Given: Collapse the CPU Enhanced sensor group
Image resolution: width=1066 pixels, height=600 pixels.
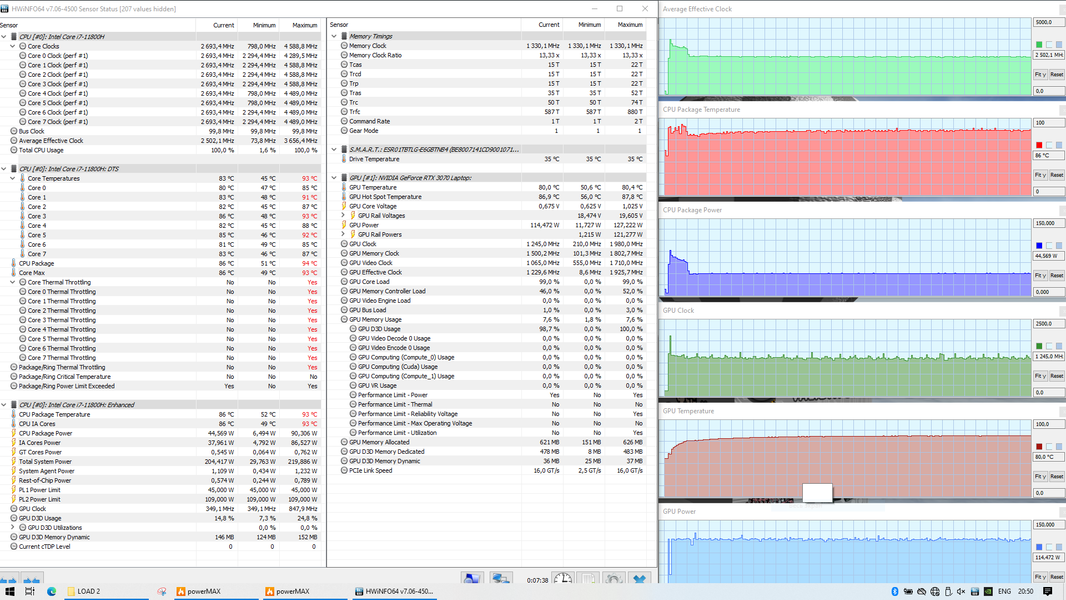Looking at the screenshot, I should (4, 404).
